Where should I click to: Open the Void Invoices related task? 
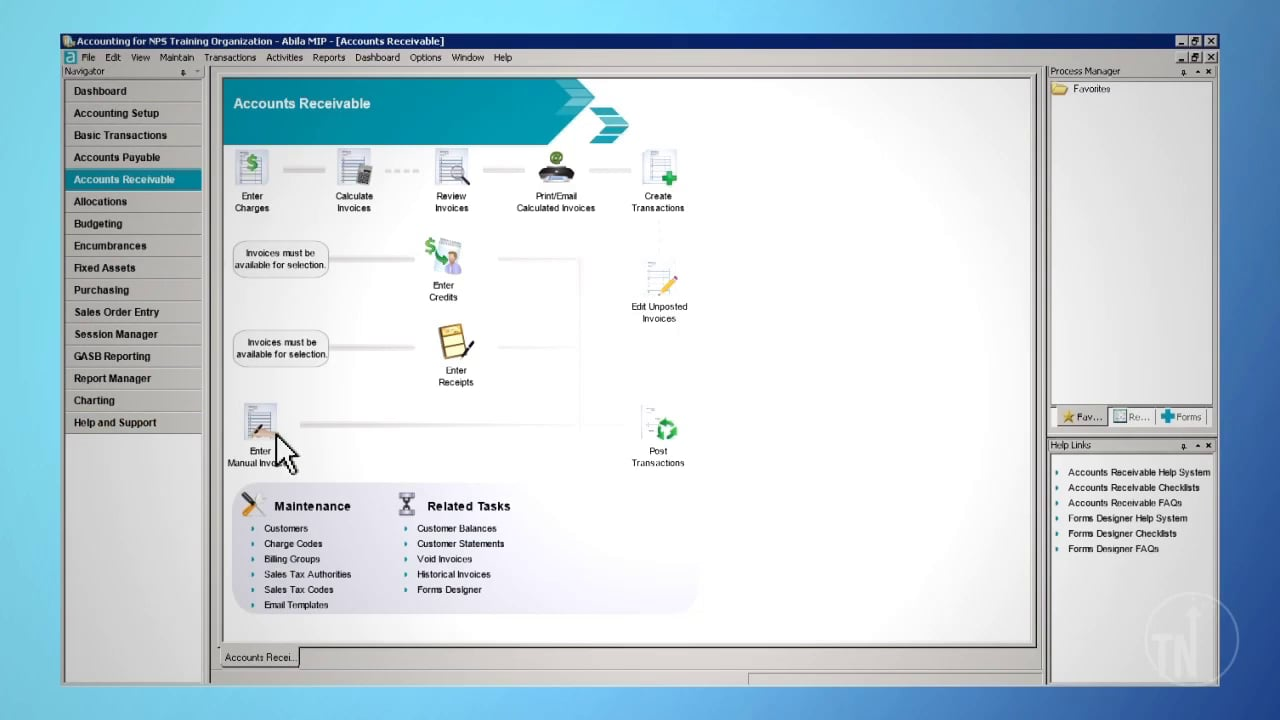click(444, 559)
